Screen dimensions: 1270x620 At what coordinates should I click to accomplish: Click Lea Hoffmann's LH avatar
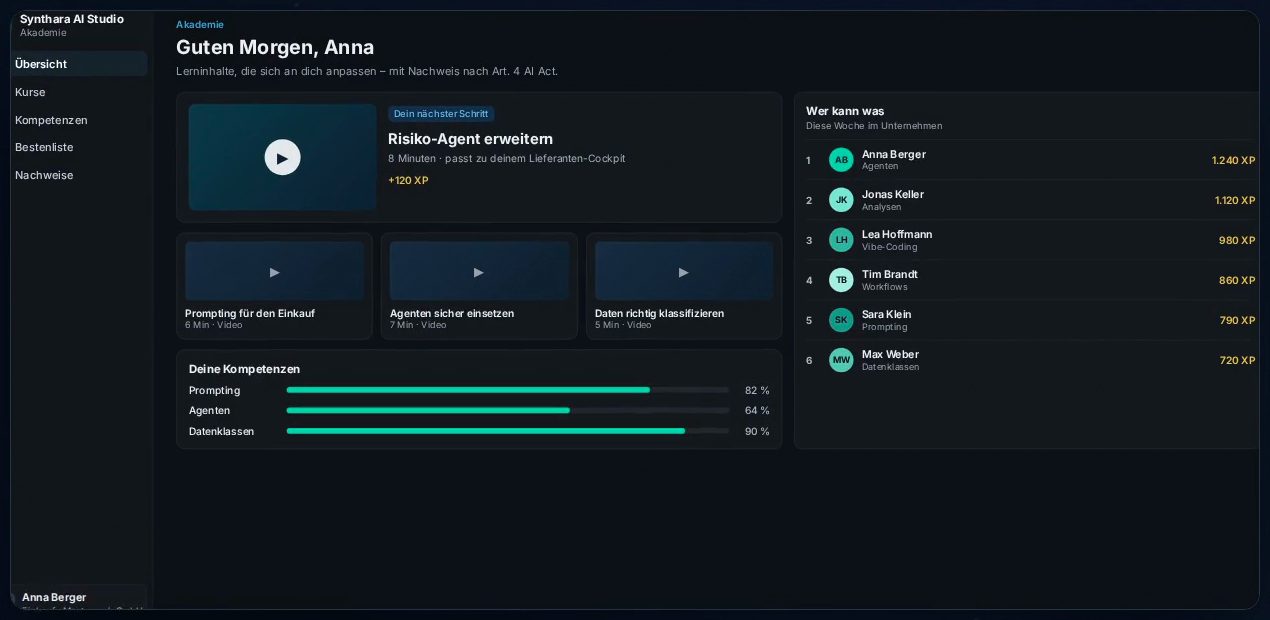pyautogui.click(x=841, y=240)
